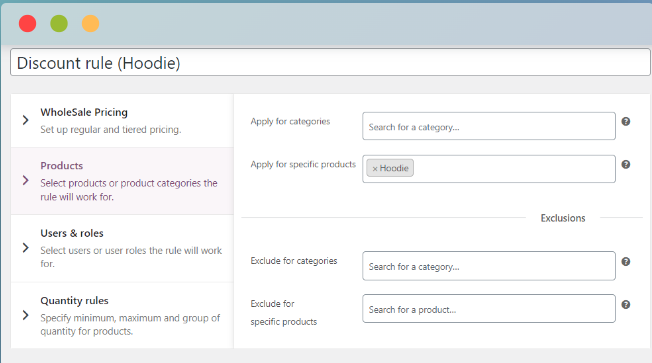This screenshot has height=363, width=652.
Task: Click the orange window dot
Action: tap(90, 23)
